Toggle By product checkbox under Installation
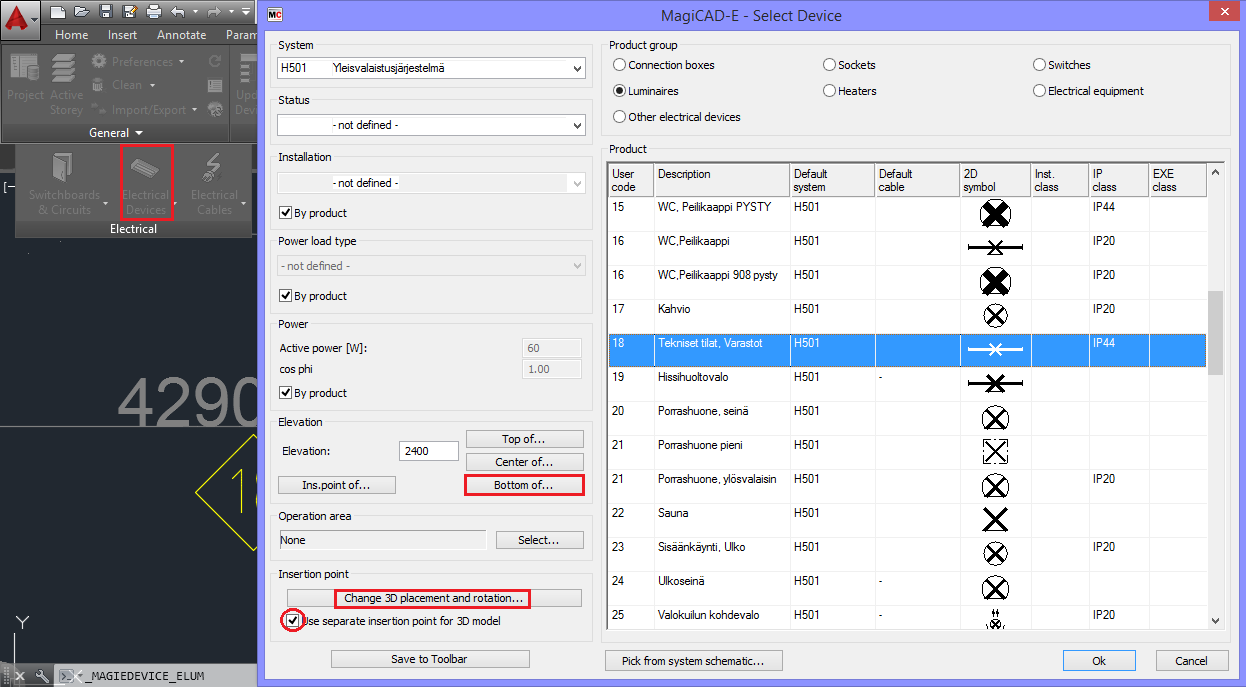Screen dimensions: 1246x687 tap(286, 213)
